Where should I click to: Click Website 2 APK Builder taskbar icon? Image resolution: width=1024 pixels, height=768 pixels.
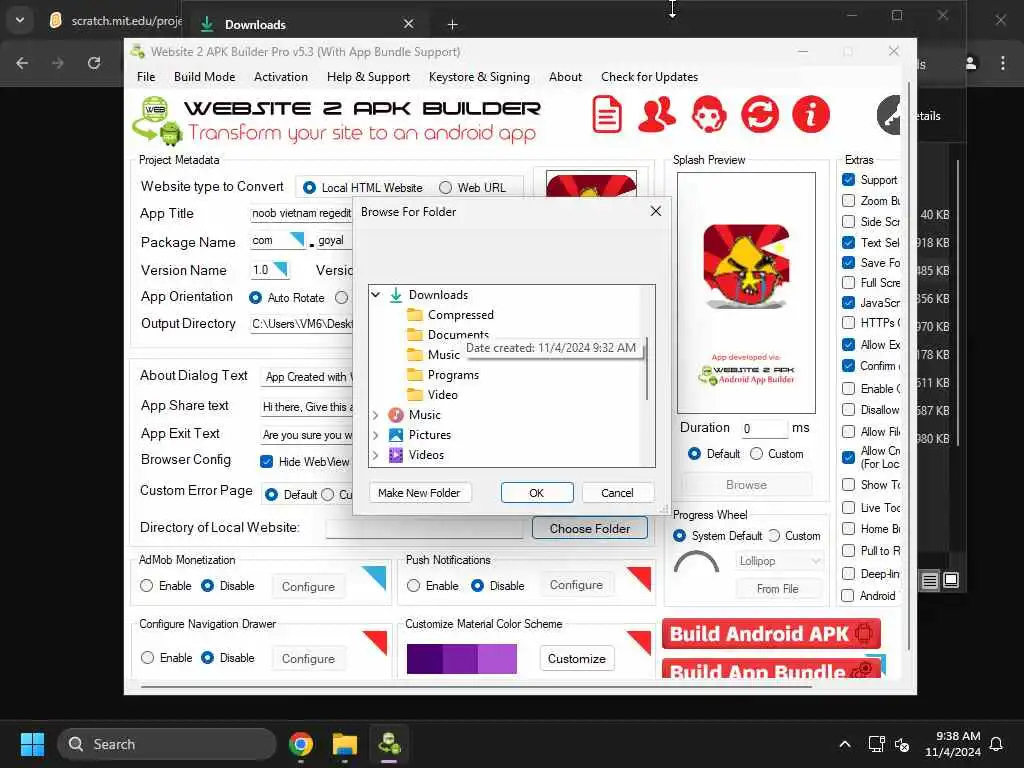(389, 744)
